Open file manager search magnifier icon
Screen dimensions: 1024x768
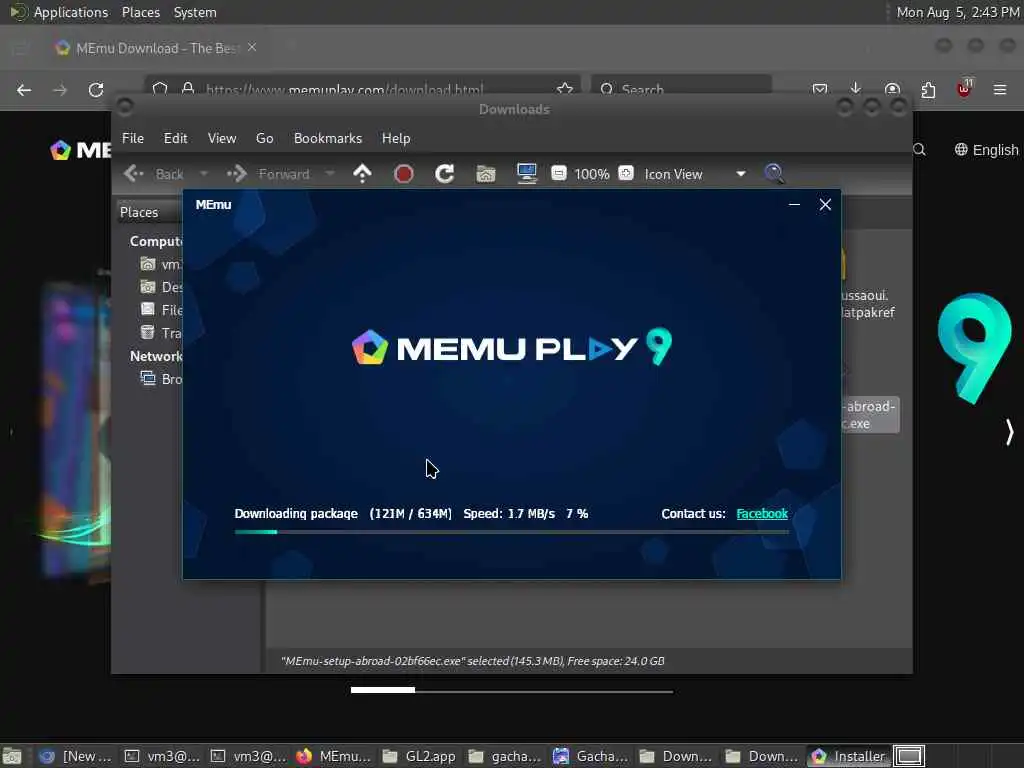[x=775, y=174]
